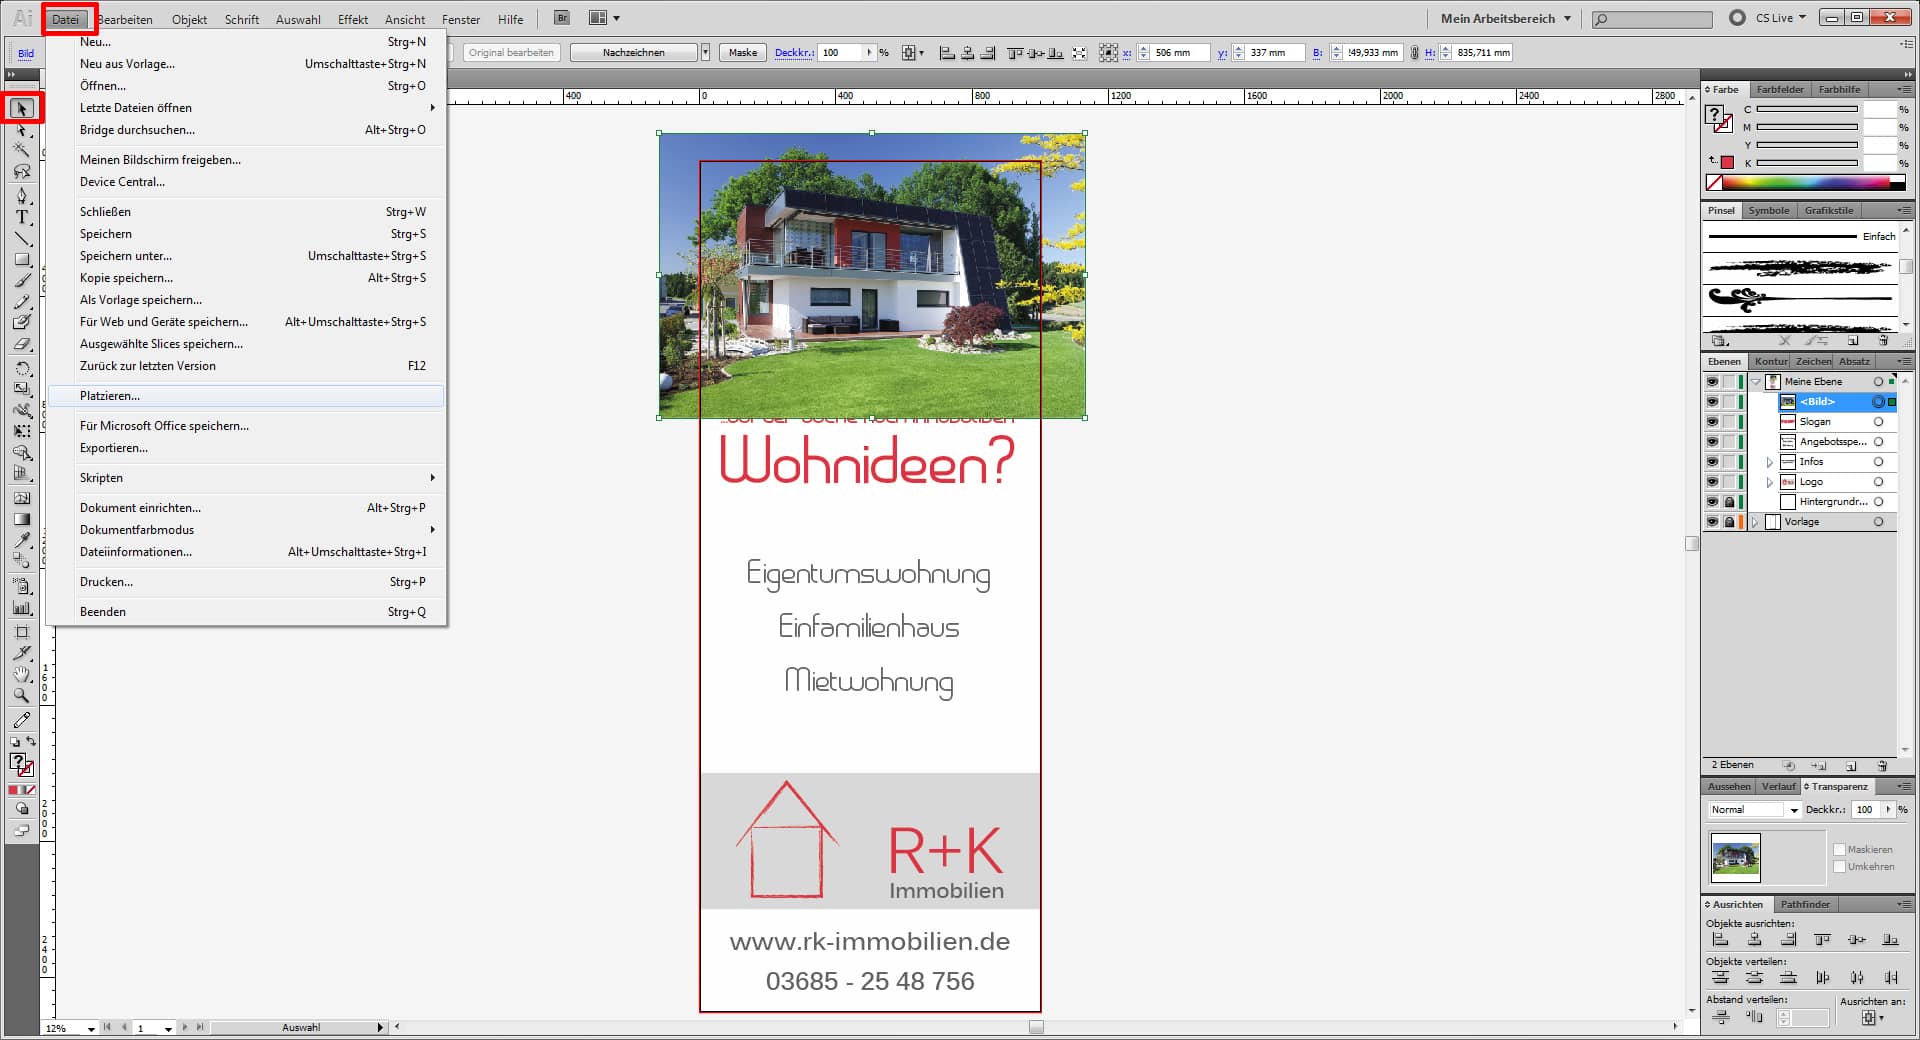The width and height of the screenshot is (1920, 1040).
Task: Select the Pen tool
Action: [x=22, y=195]
